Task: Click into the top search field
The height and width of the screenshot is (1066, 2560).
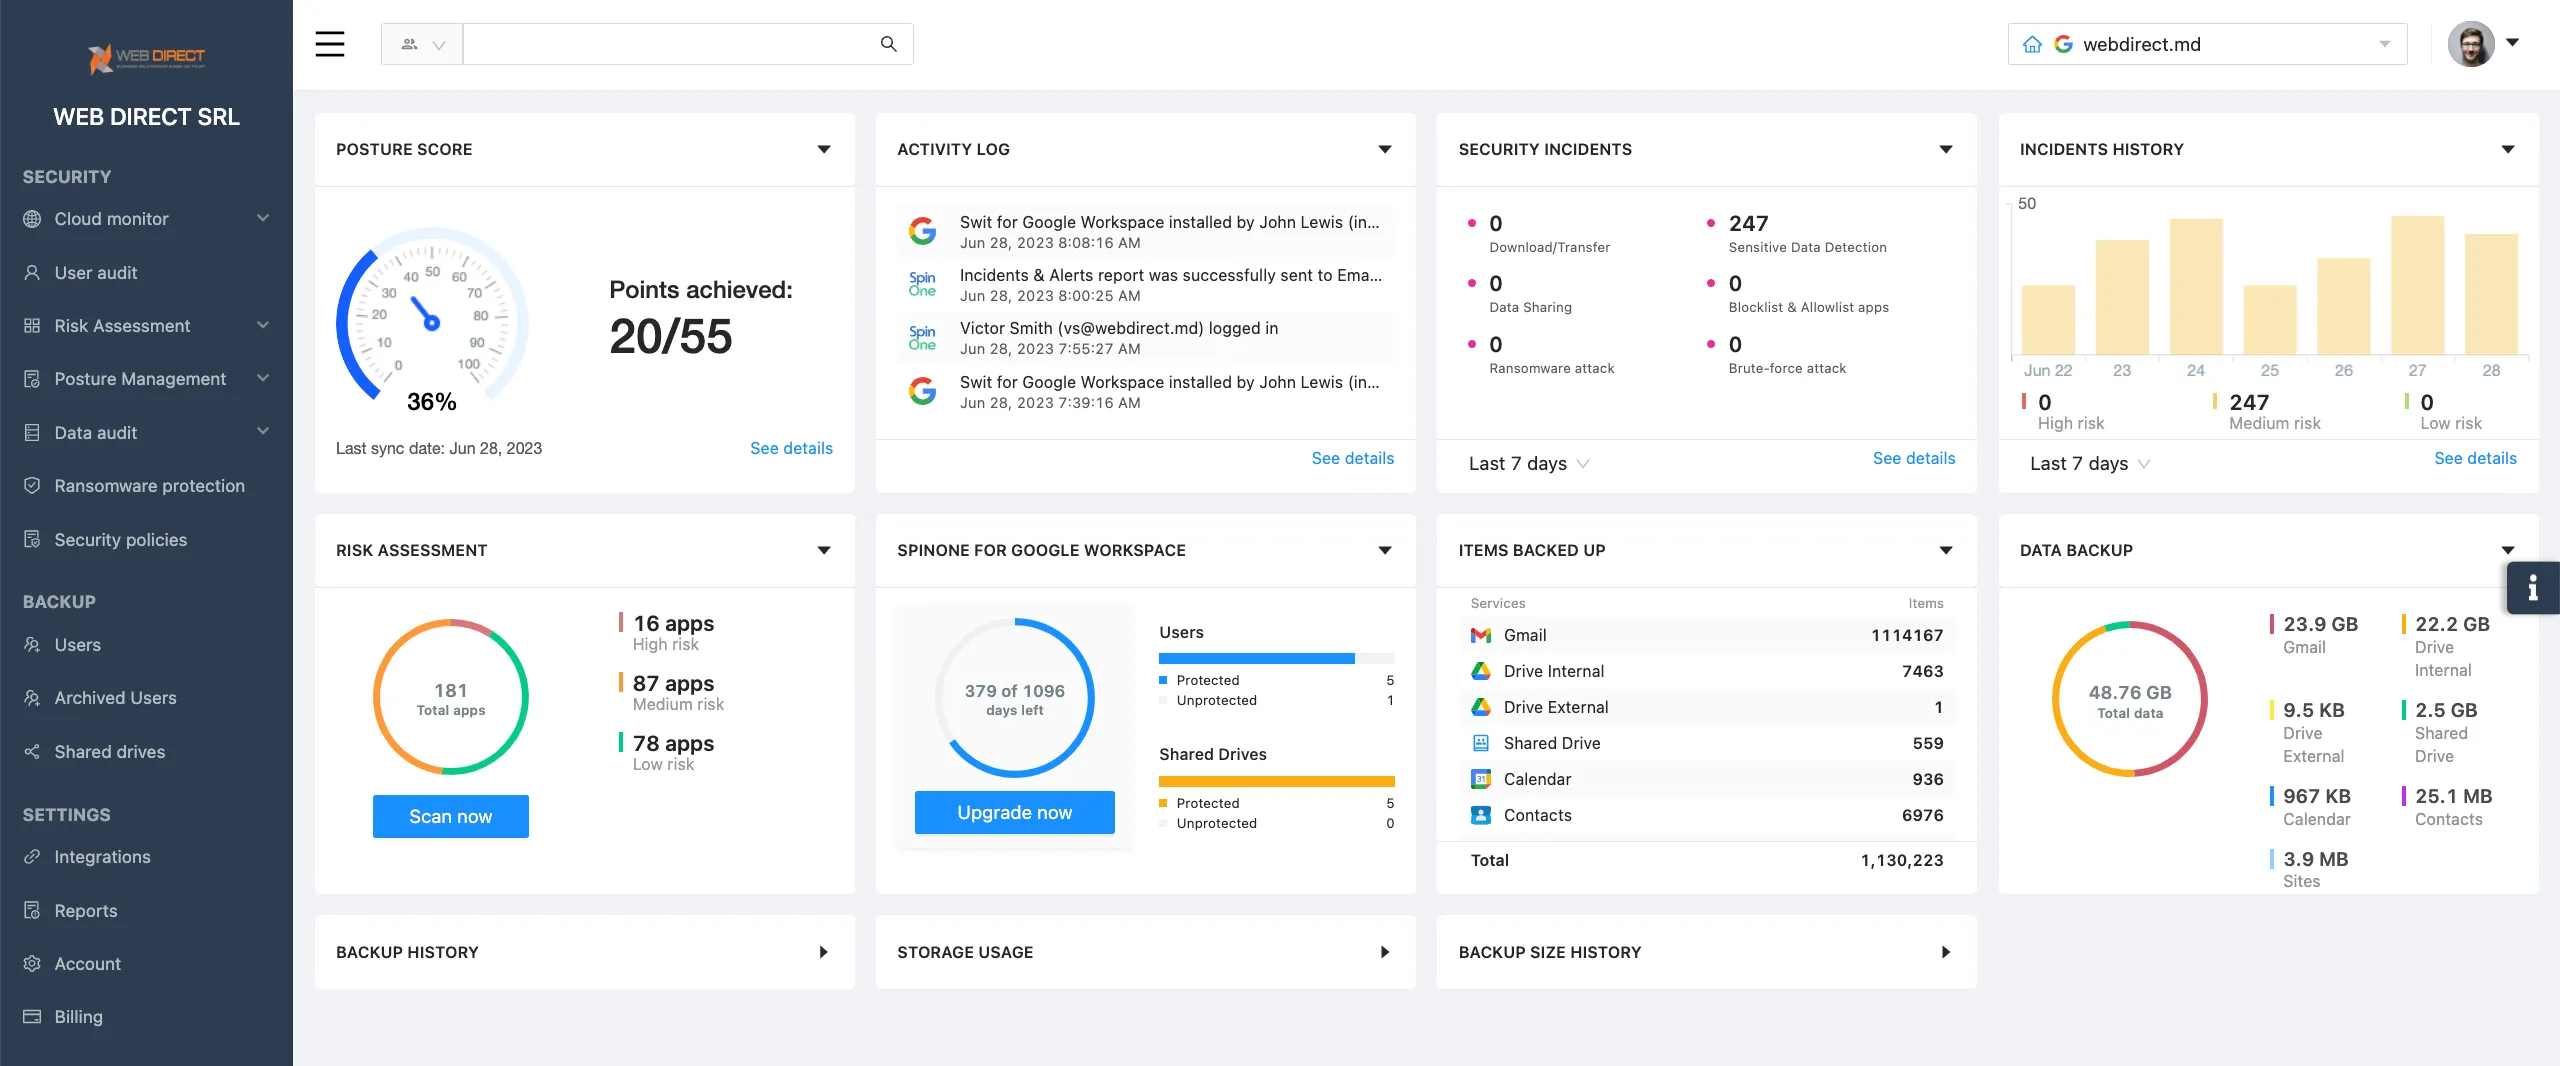Action: [x=670, y=44]
